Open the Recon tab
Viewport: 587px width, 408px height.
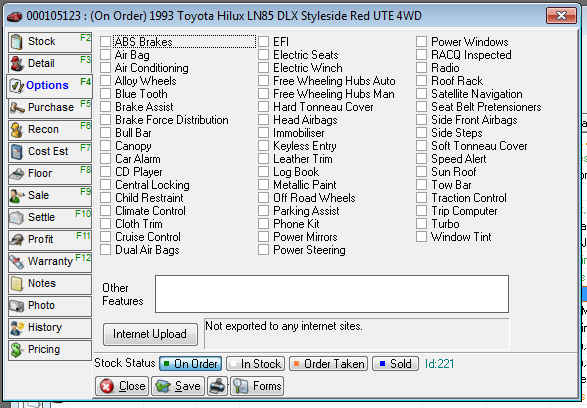50,130
